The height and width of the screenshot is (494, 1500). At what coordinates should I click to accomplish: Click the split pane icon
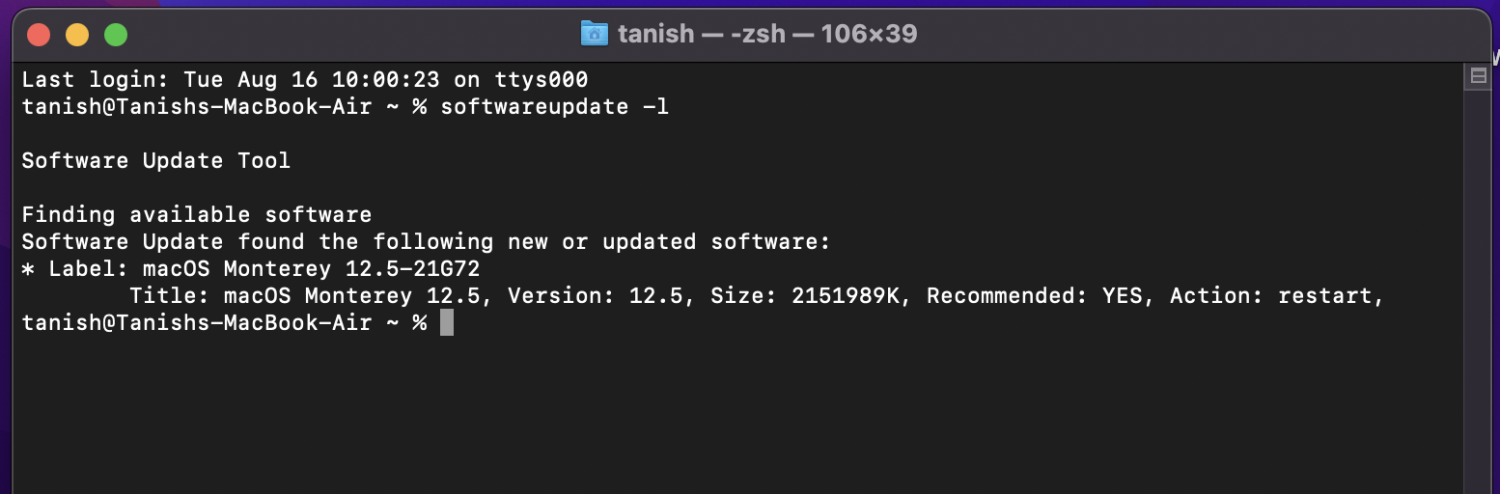(x=1477, y=76)
